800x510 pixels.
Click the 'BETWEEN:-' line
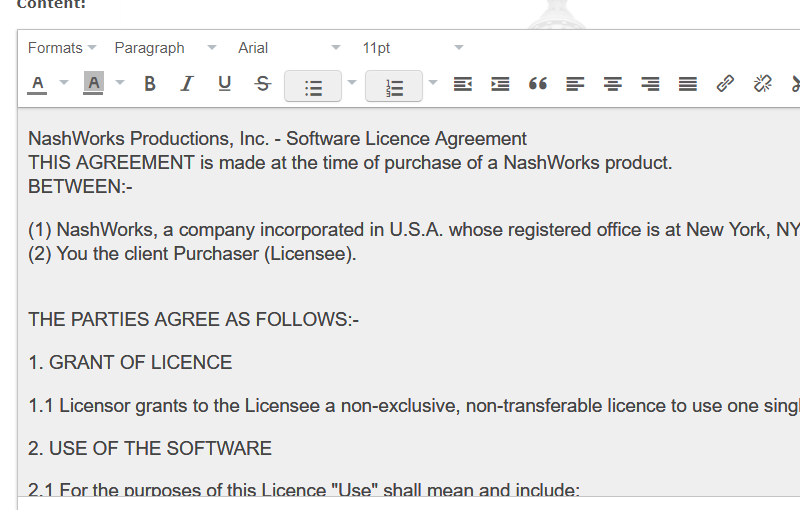[80, 187]
